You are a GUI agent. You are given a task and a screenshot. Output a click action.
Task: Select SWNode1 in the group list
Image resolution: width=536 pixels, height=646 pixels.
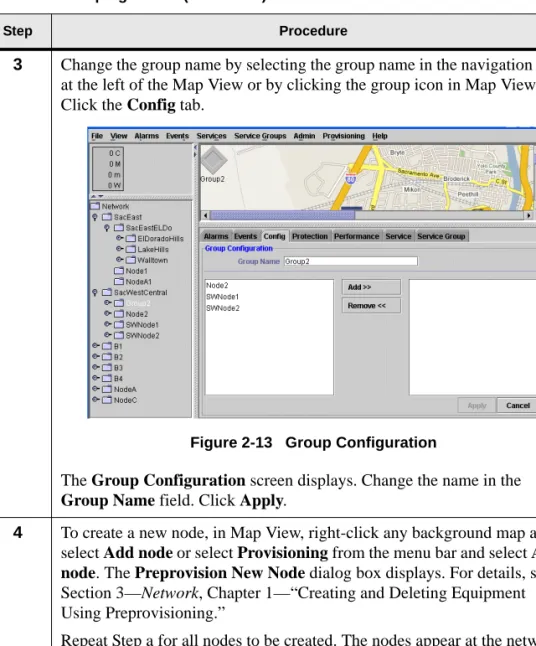[x=222, y=297]
